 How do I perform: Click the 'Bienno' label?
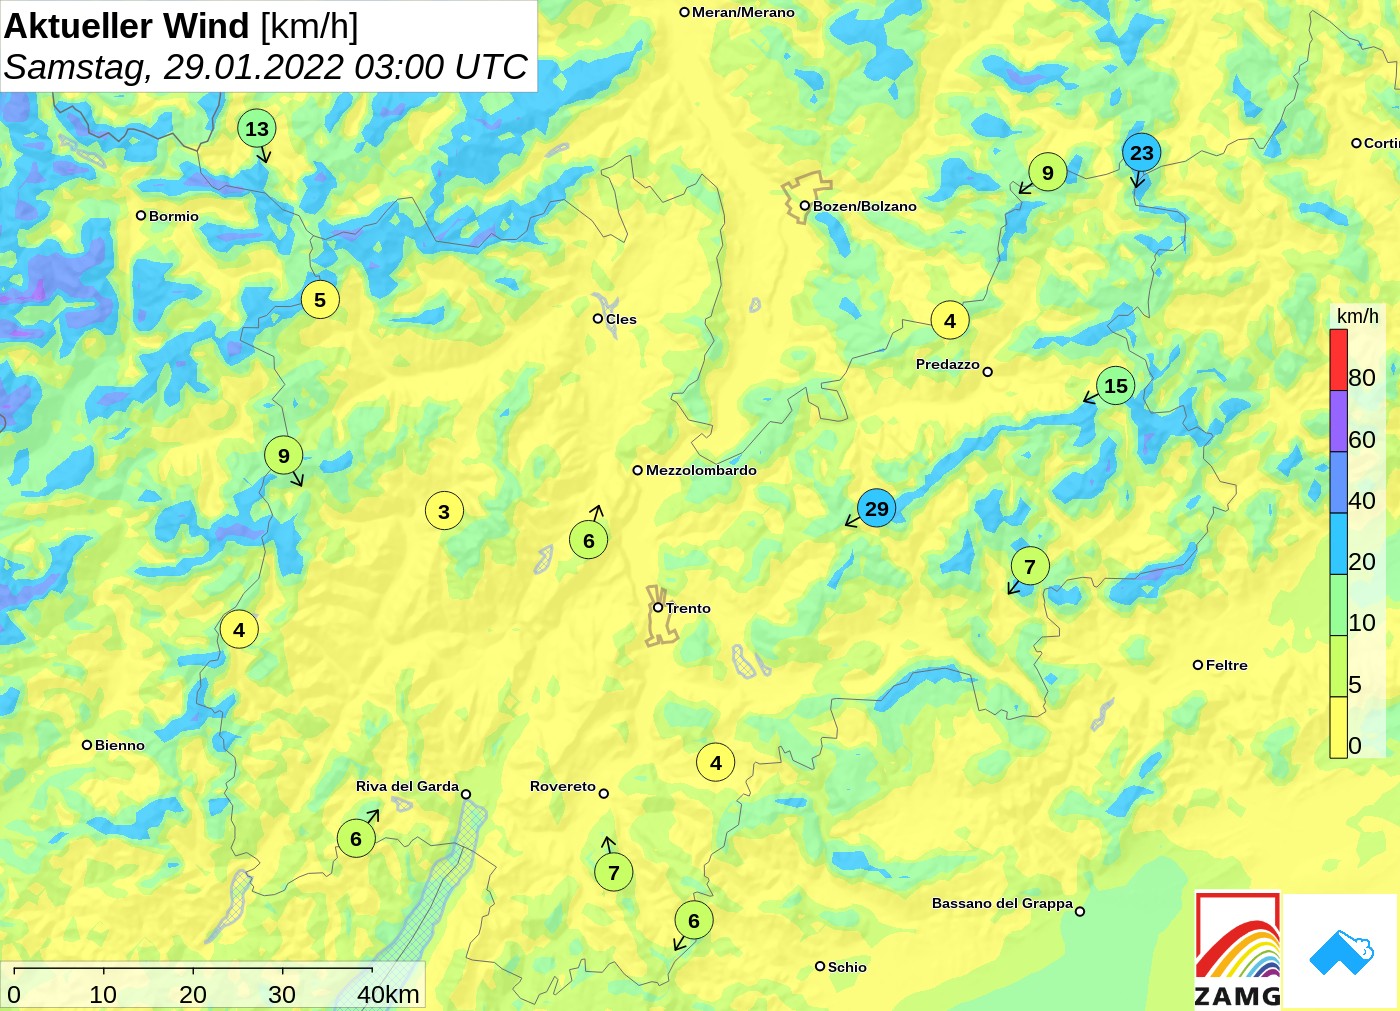(x=120, y=745)
